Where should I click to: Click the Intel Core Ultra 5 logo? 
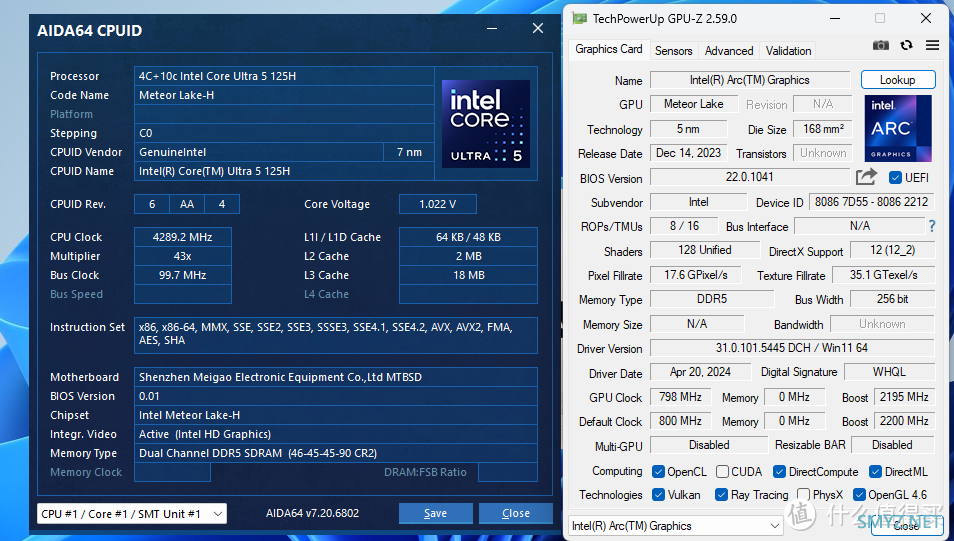486,124
